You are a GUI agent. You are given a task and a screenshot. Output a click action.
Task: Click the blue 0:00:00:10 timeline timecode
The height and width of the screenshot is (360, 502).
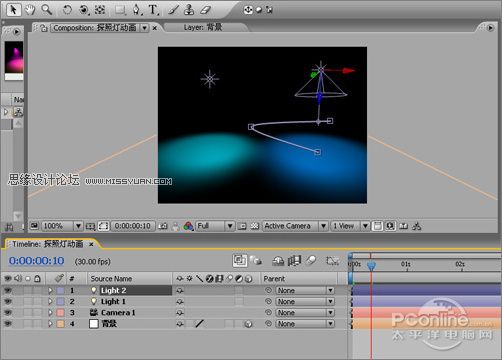(37, 261)
